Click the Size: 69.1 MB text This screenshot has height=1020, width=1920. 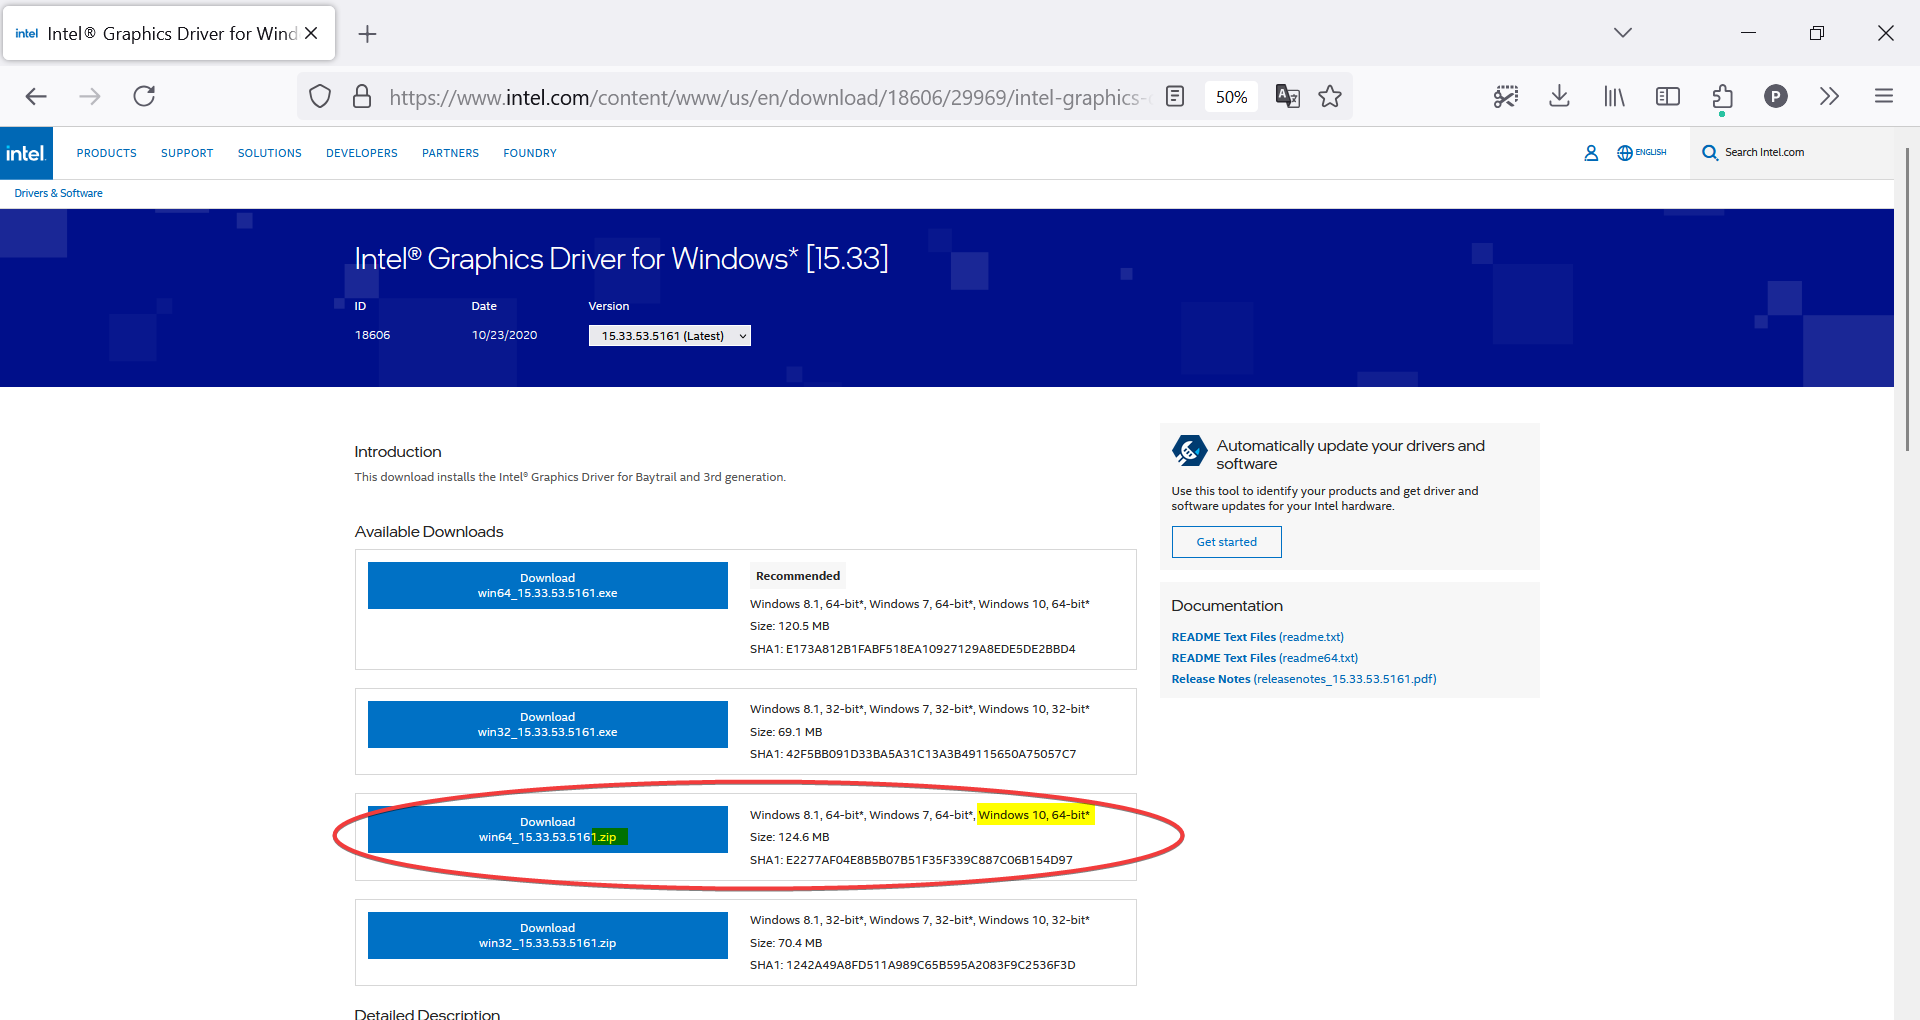tap(786, 732)
